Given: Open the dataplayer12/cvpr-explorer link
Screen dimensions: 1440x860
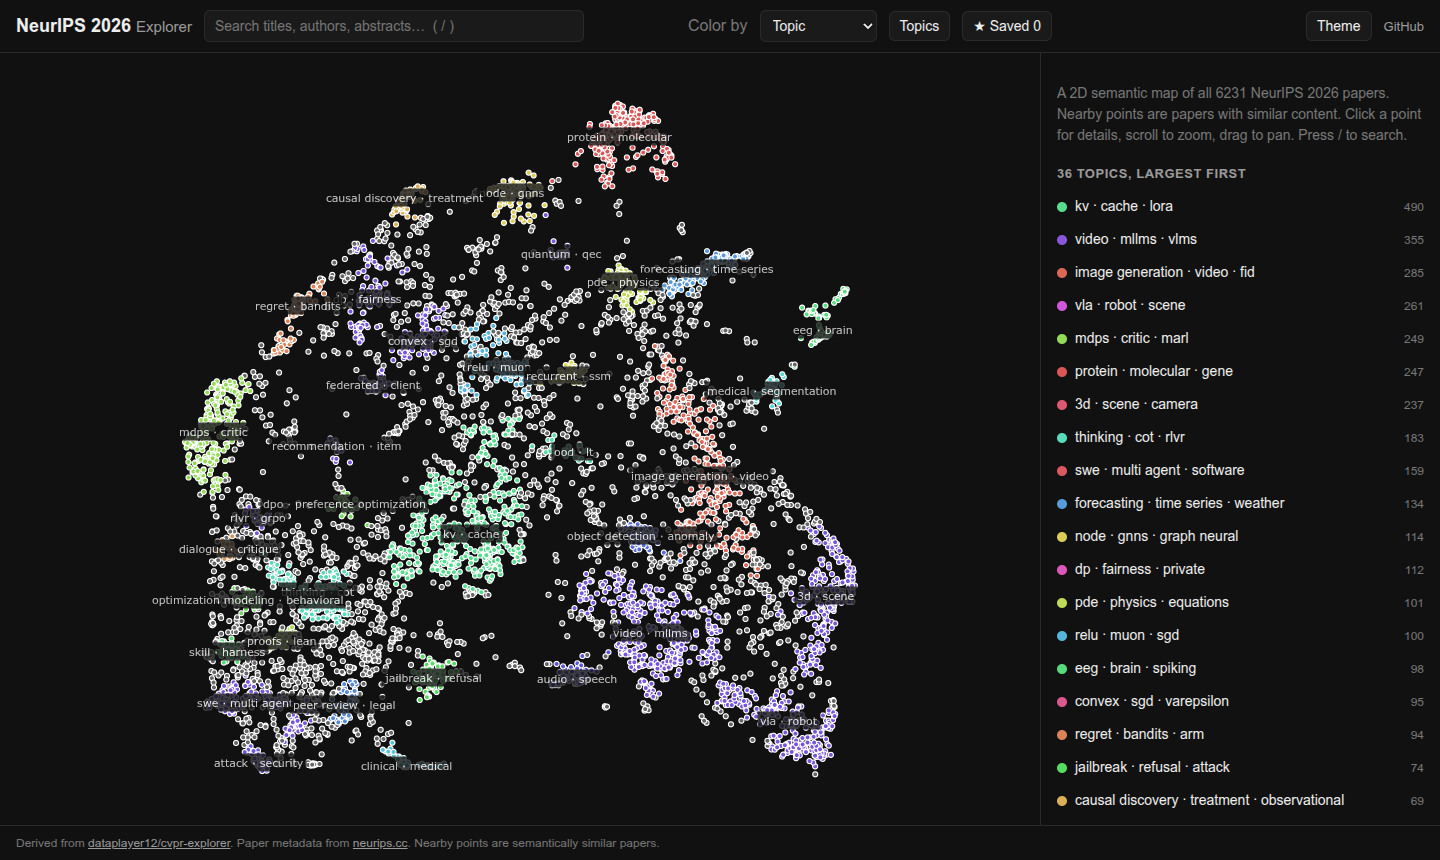Looking at the screenshot, I should [x=159, y=843].
